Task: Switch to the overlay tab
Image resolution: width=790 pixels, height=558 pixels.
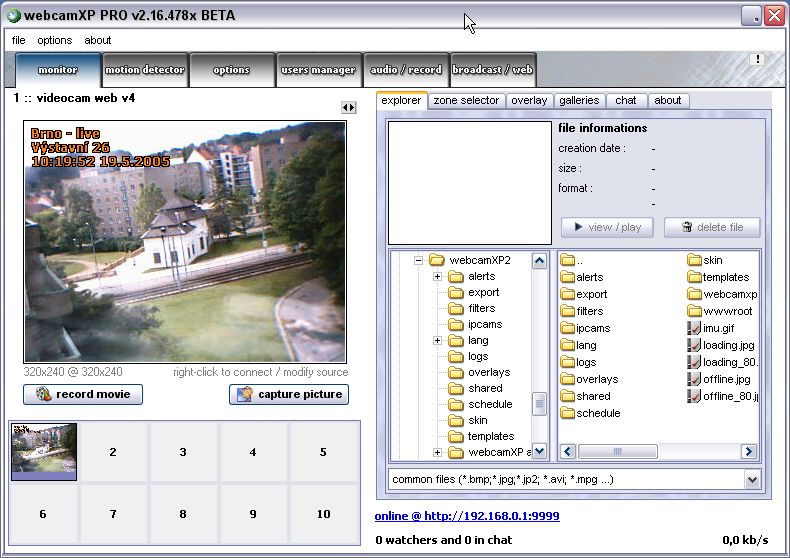Action: point(529,101)
